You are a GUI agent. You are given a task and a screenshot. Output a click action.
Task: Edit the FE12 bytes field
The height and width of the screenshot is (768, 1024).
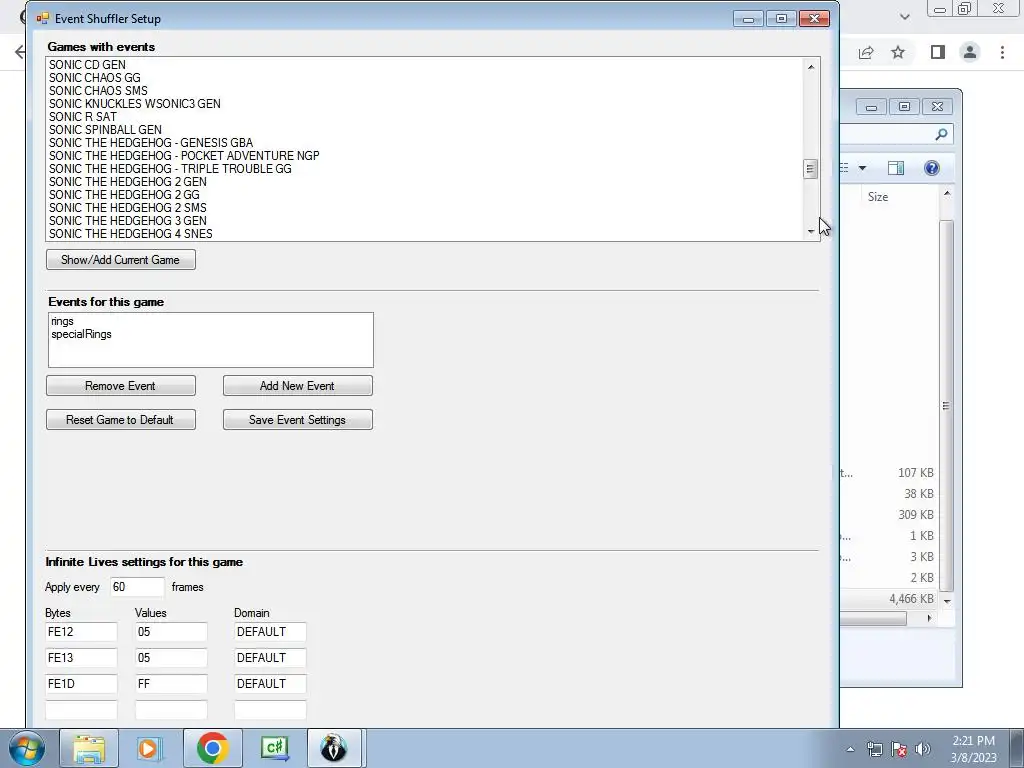coord(81,632)
